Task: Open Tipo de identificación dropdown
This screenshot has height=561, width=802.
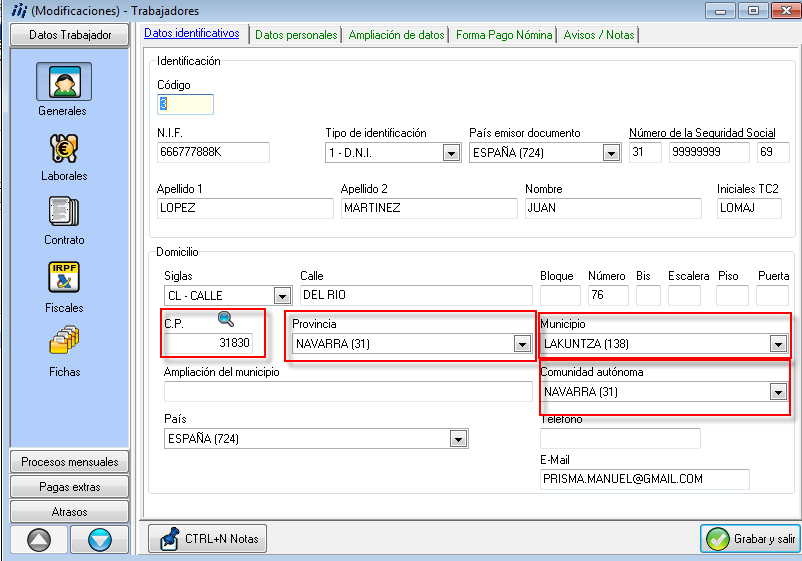Action: pyautogui.click(x=451, y=153)
